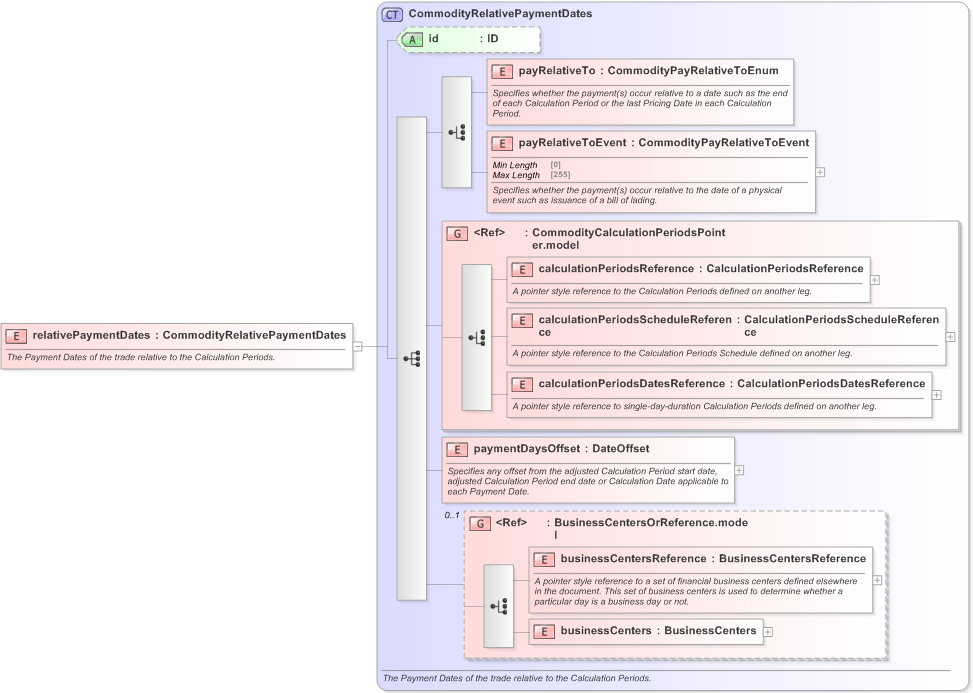Select the paymentDaysOffset element name
Screen dimensions: 973x693
pyautogui.click(x=526, y=449)
